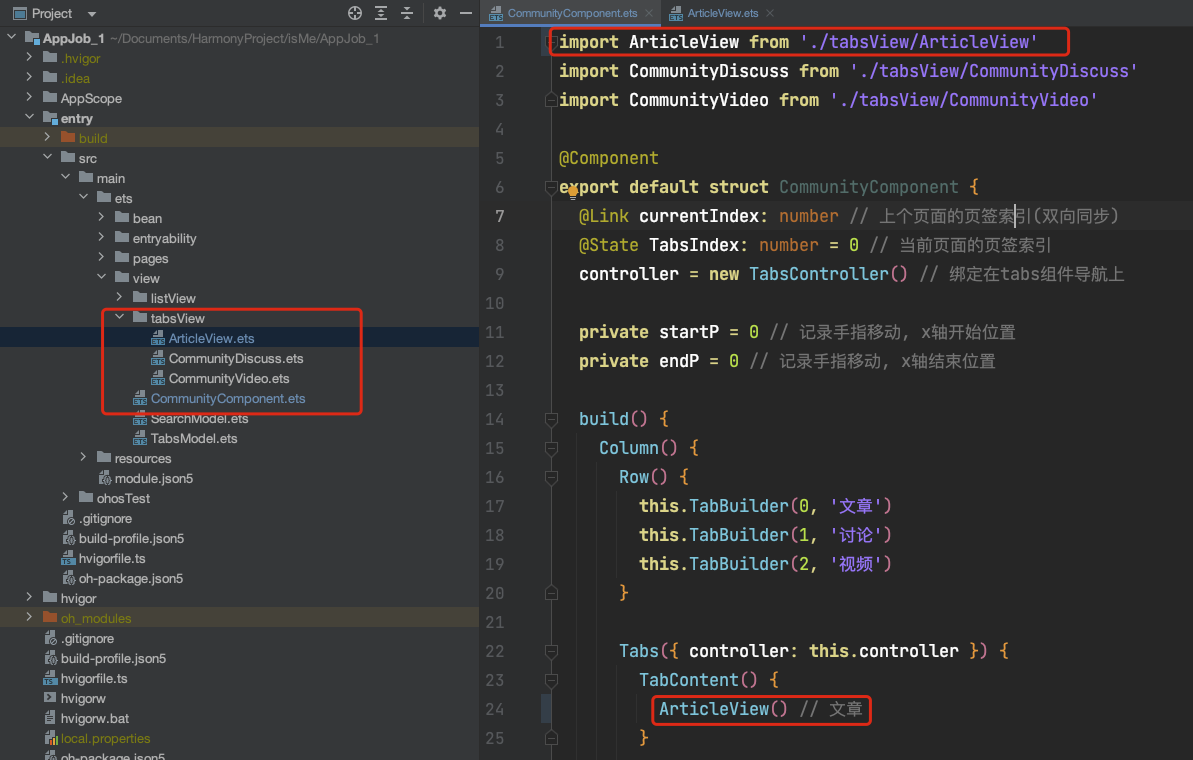Viewport: 1193px width, 760px height.
Task: Close the ArticleView.ets tab
Action: click(770, 13)
